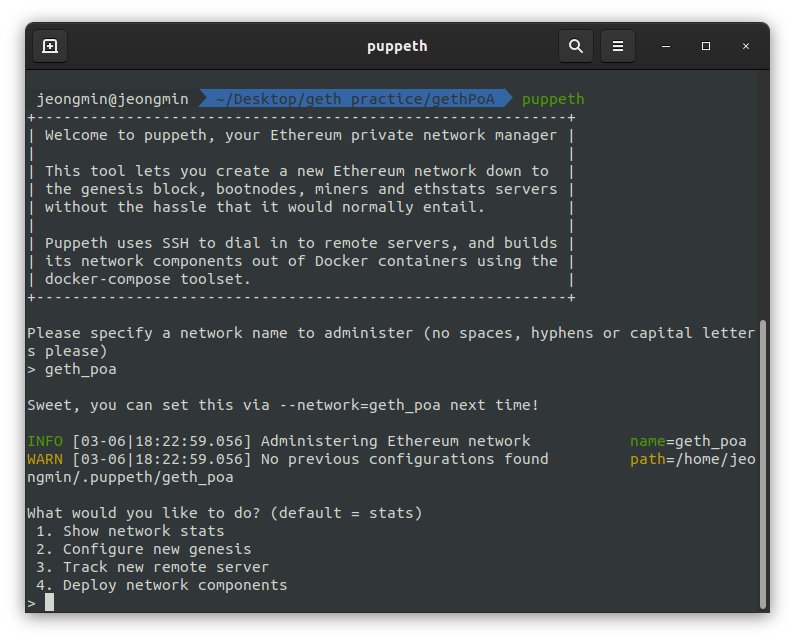Click the puppeth title in the header bar

pyautogui.click(x=397, y=46)
